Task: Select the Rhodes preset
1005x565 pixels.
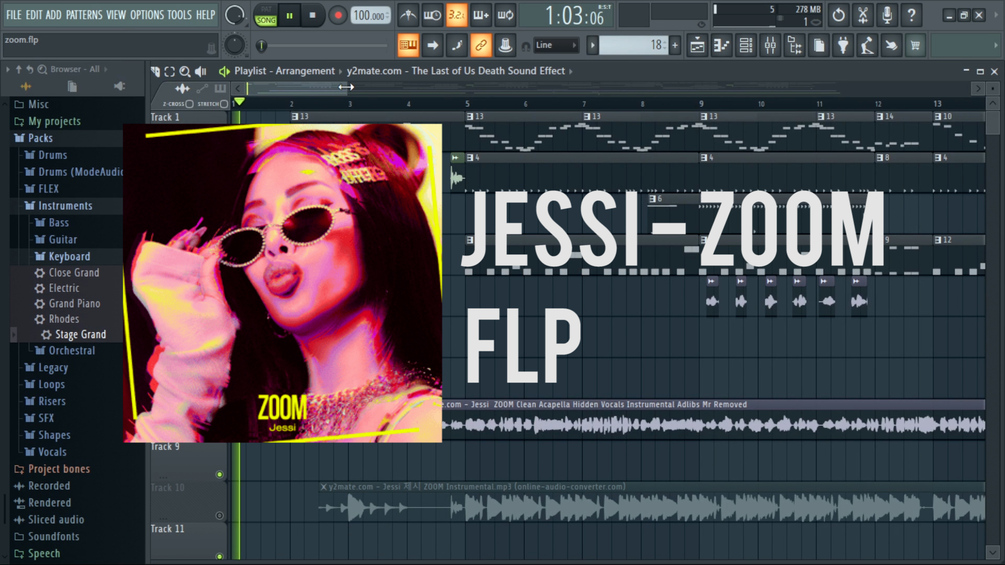Action: (63, 319)
